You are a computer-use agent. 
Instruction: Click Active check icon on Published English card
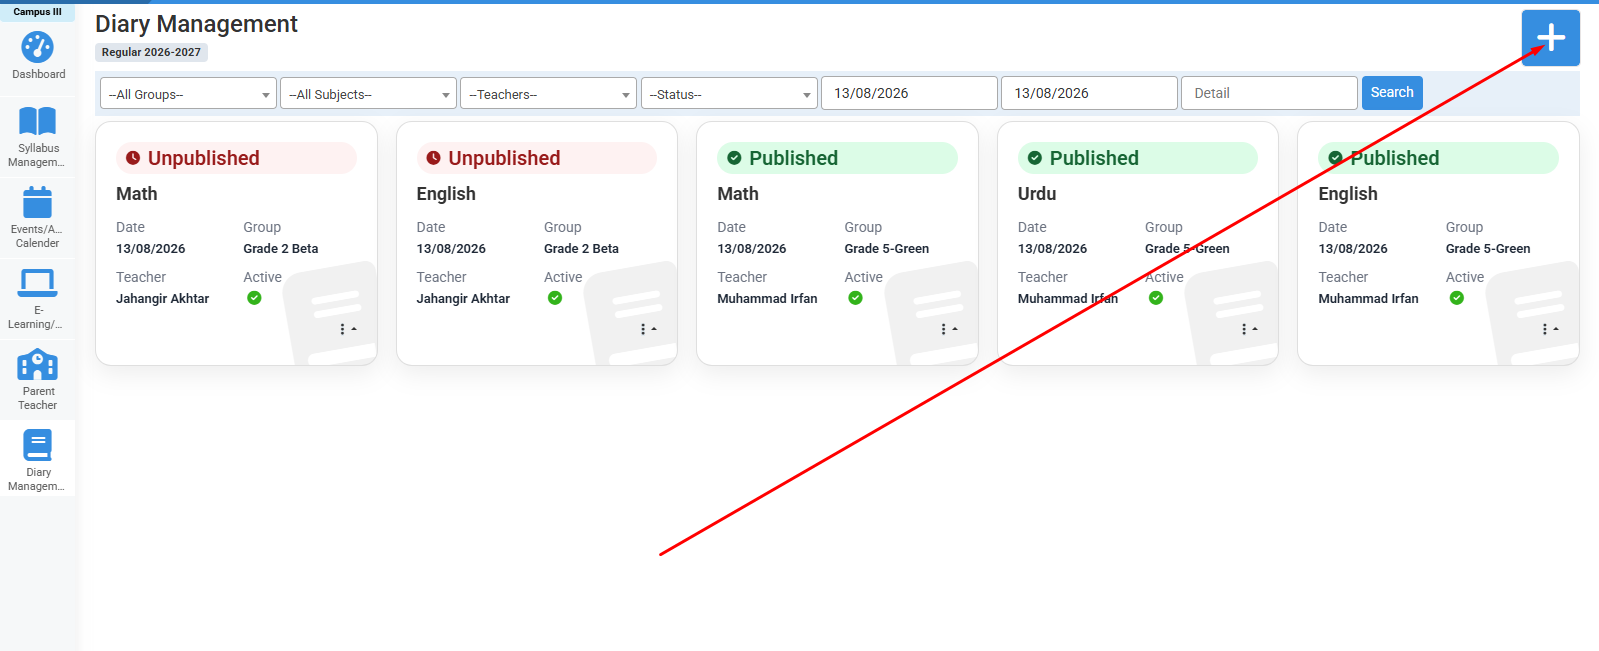(x=1457, y=298)
